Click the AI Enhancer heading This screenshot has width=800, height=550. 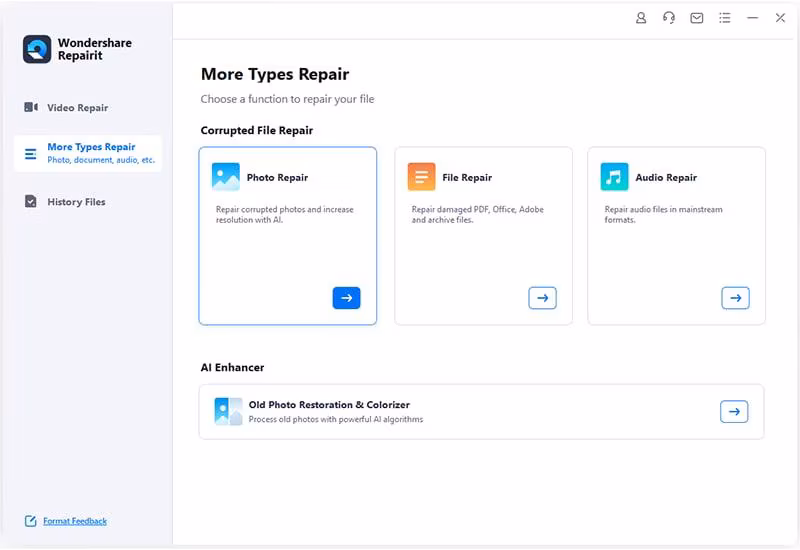(232, 367)
